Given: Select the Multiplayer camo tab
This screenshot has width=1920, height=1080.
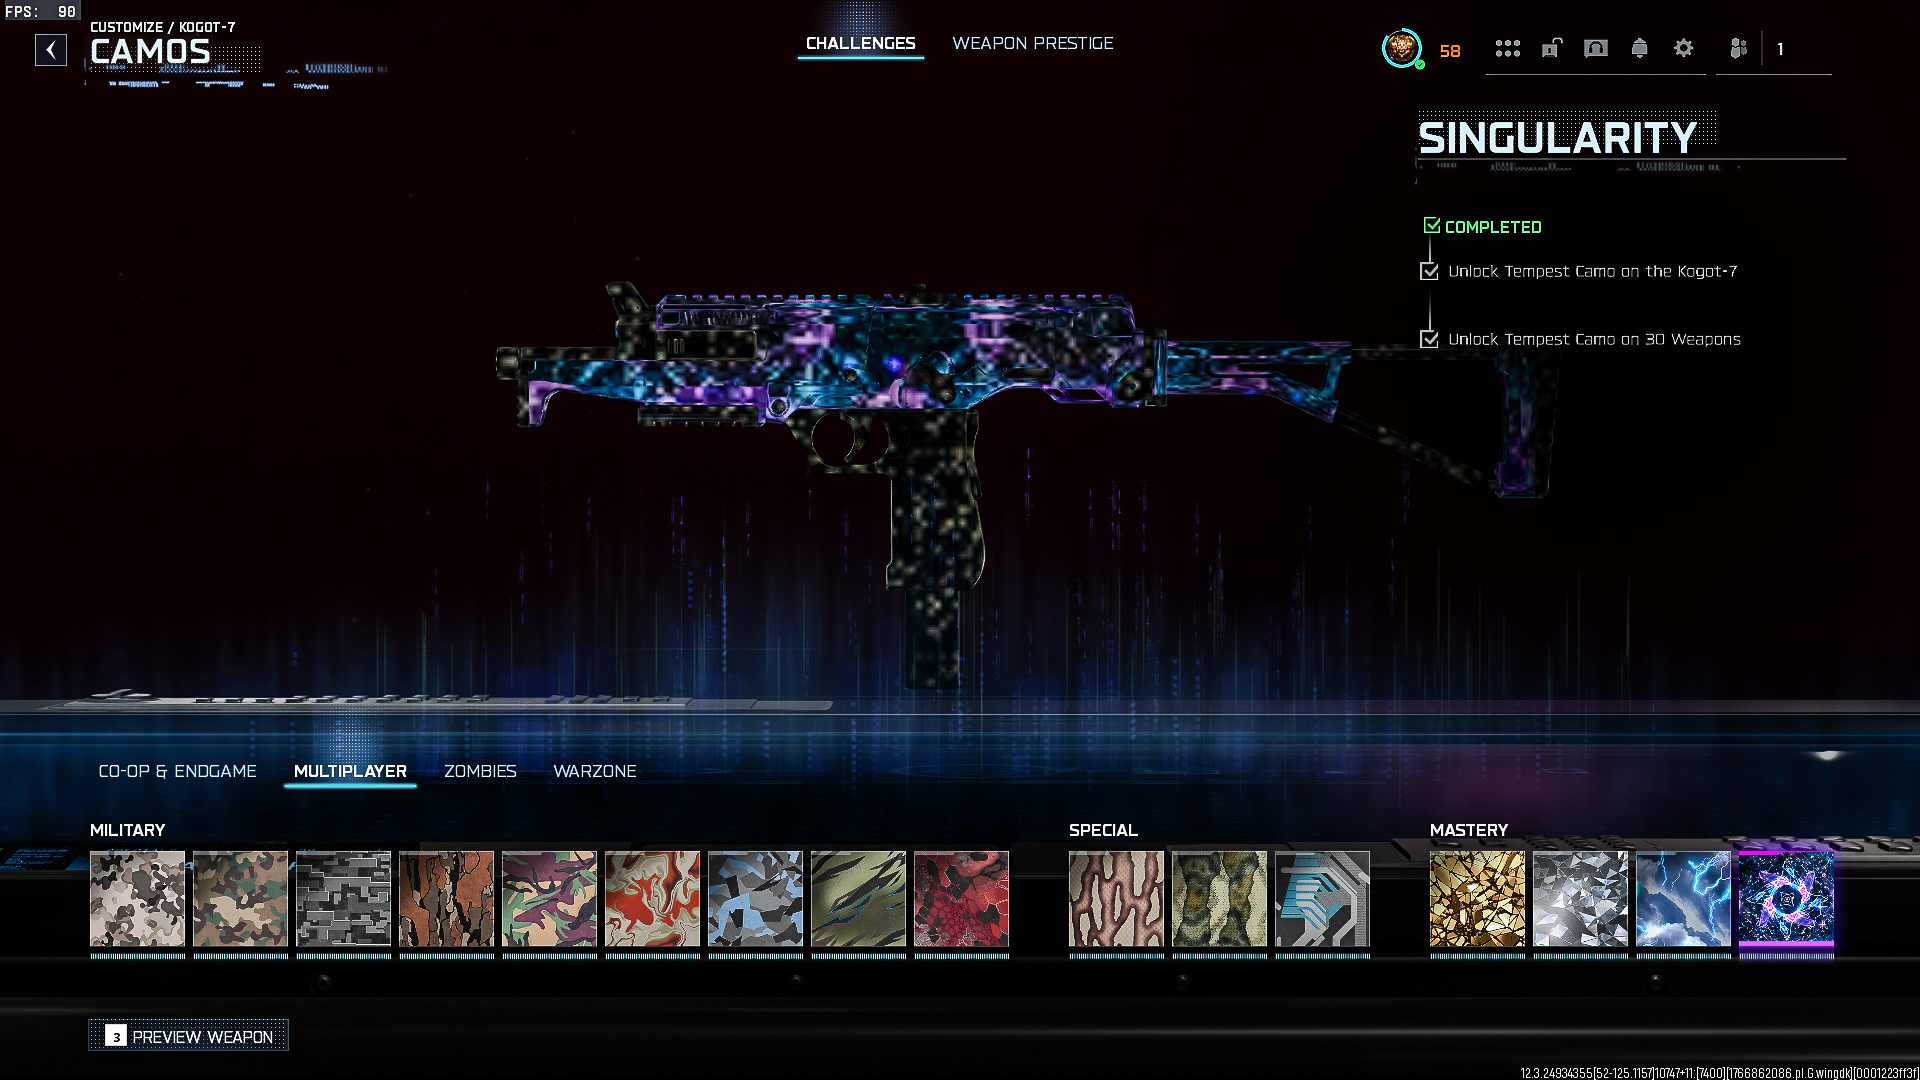Looking at the screenshot, I should point(350,771).
